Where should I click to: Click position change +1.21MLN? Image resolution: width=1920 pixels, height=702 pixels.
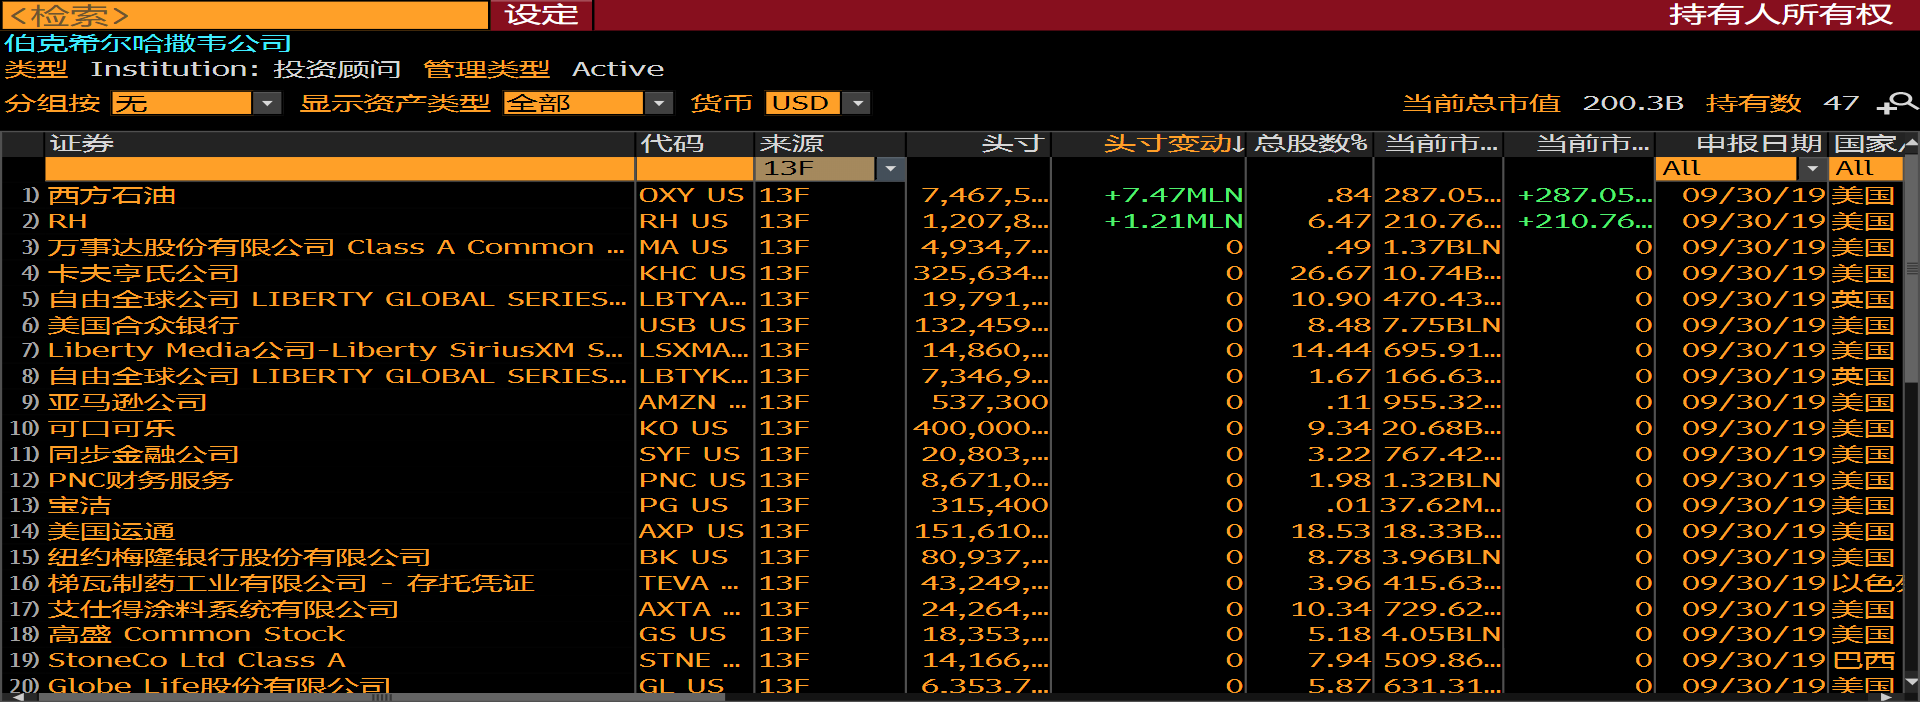click(x=1173, y=221)
